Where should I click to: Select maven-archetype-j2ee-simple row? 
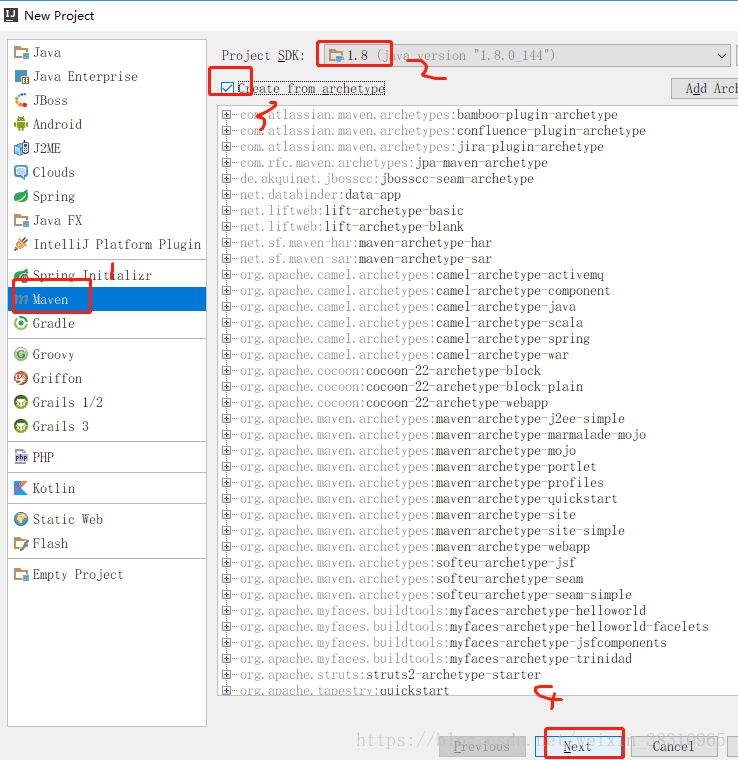click(x=432, y=418)
